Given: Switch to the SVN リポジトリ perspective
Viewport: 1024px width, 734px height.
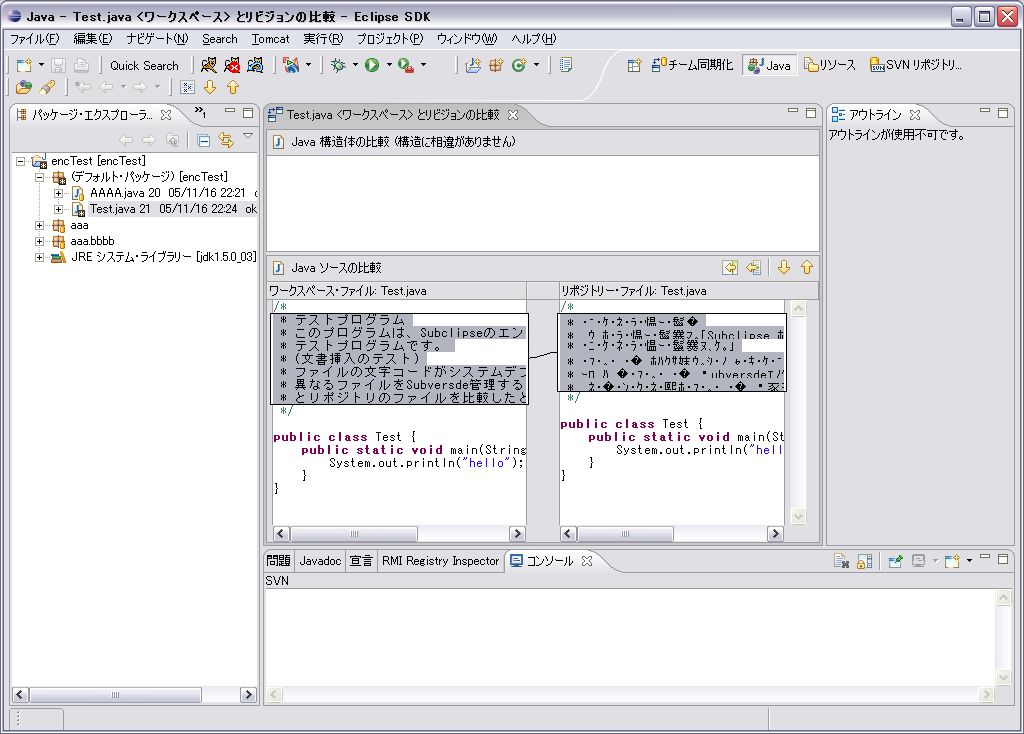Looking at the screenshot, I should (x=916, y=65).
